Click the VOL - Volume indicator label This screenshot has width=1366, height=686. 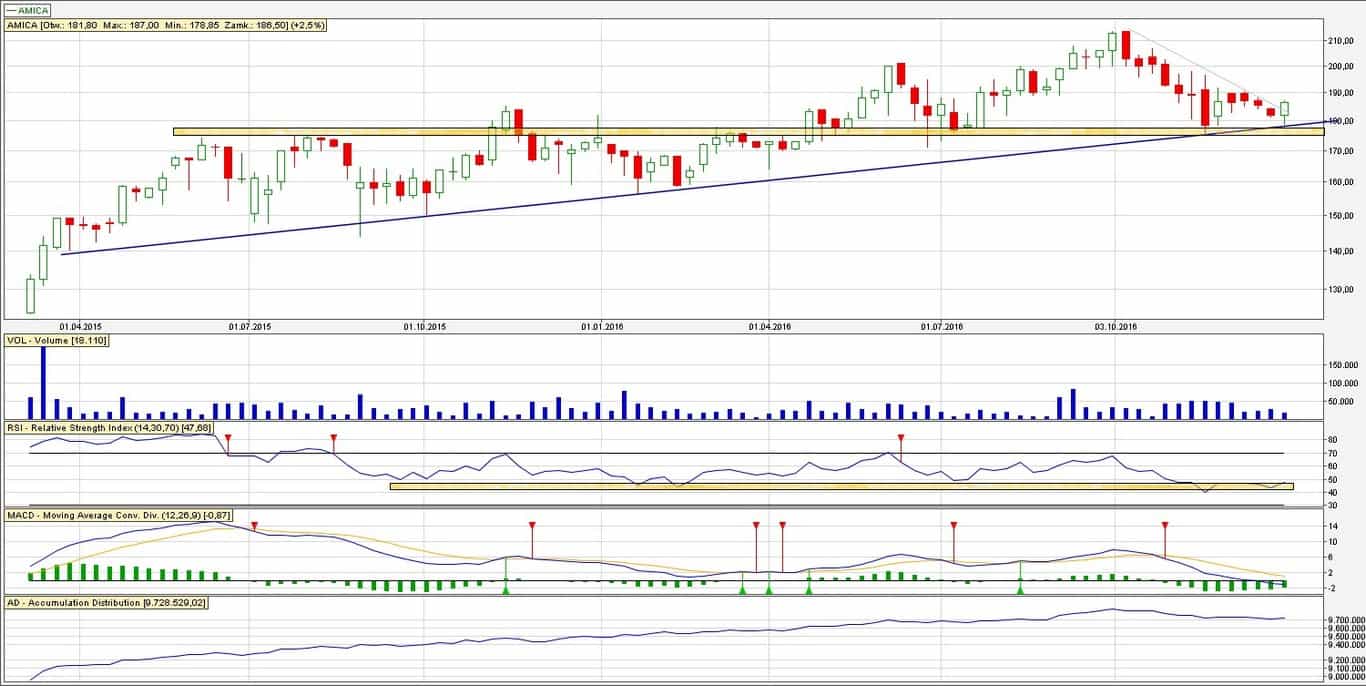pyautogui.click(x=56, y=341)
